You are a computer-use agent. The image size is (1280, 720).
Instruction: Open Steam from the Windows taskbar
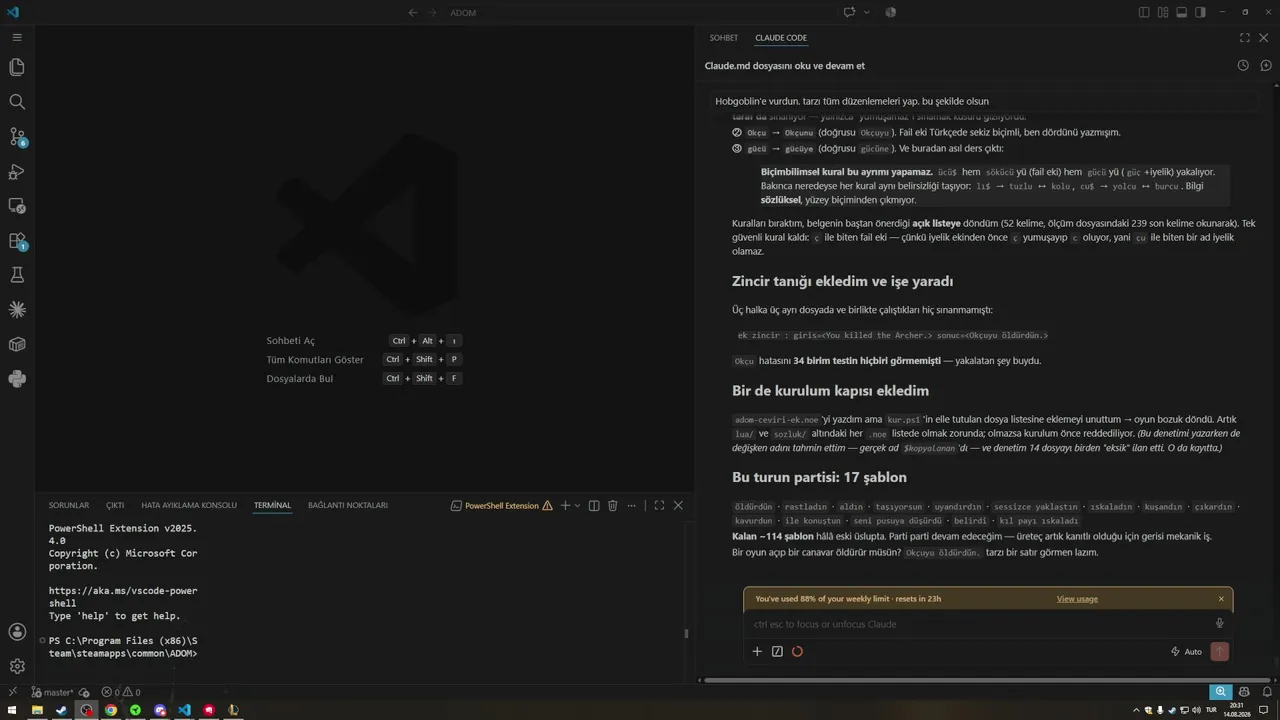point(61,710)
